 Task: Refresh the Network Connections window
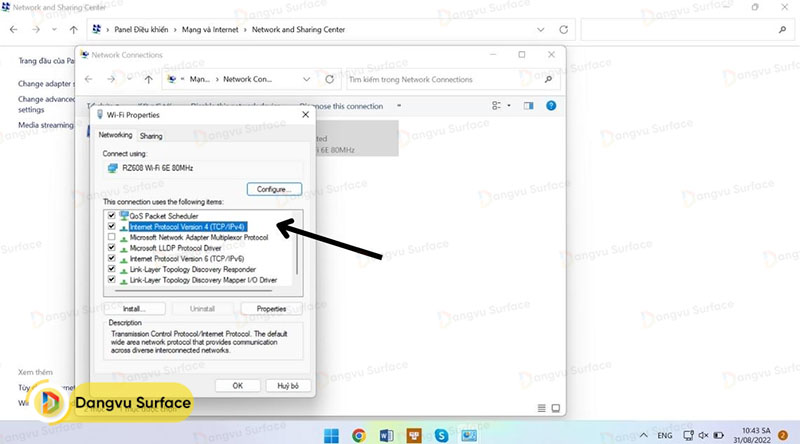click(330, 79)
